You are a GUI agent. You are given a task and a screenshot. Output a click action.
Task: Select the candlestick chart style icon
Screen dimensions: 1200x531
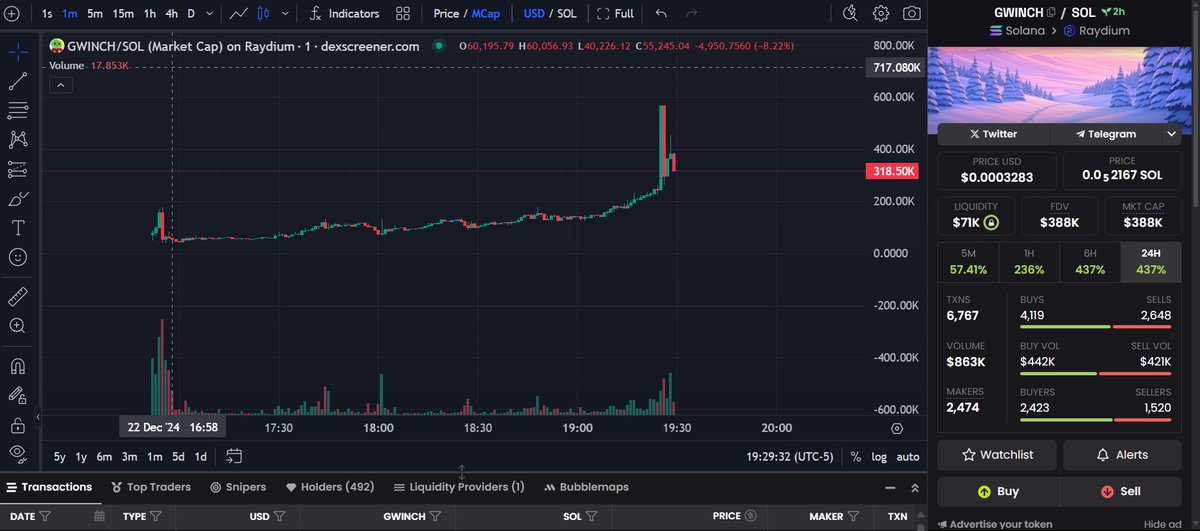(x=264, y=14)
